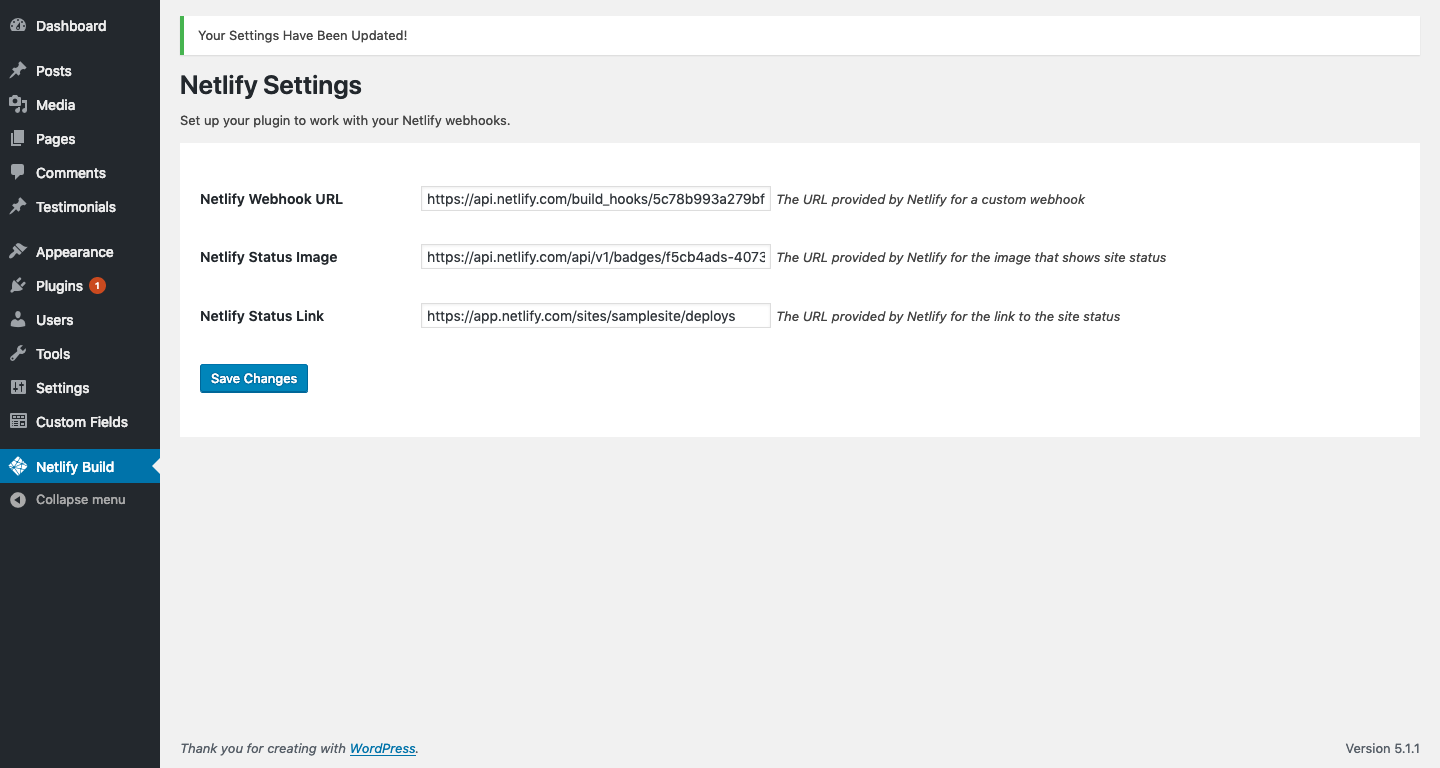Focus the Netlify Webhook URL field
Viewport: 1440px width, 768px height.
[x=596, y=199]
